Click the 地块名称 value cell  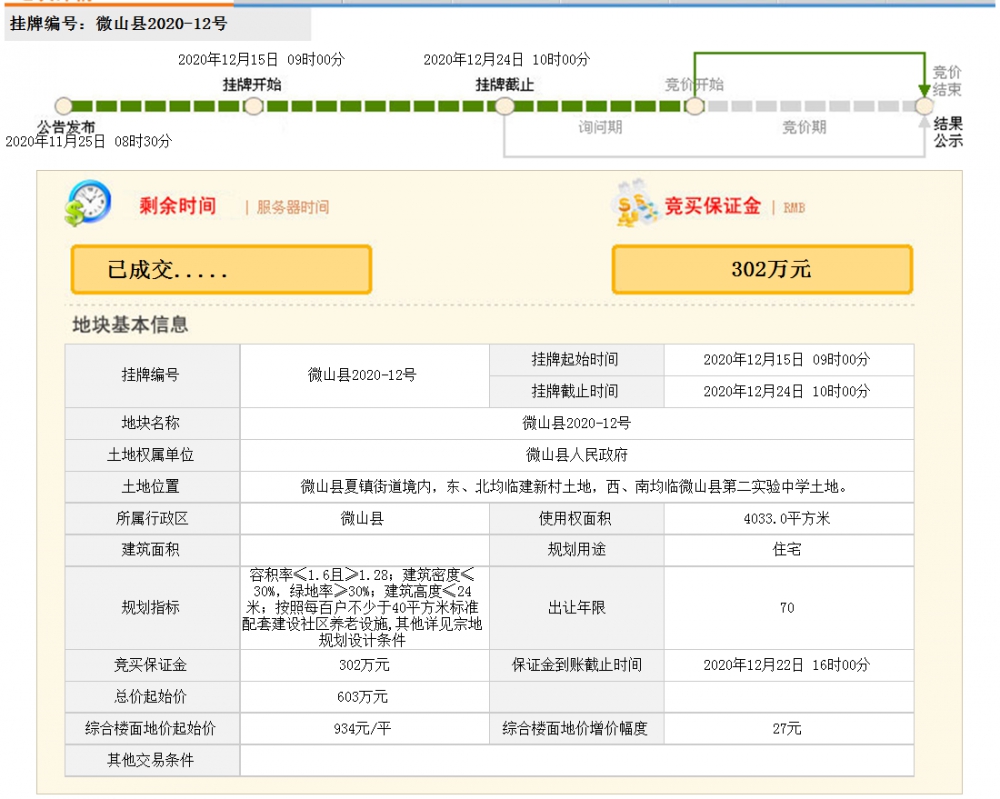577,423
